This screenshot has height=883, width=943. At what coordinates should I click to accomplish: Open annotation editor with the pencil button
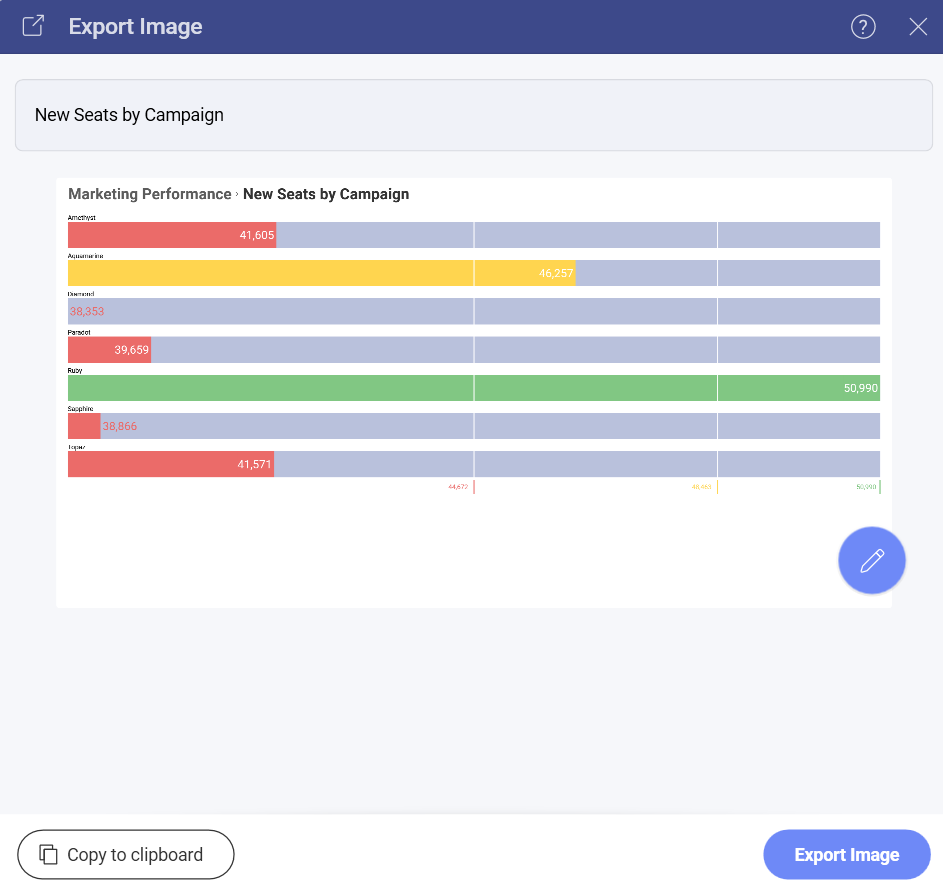point(871,560)
